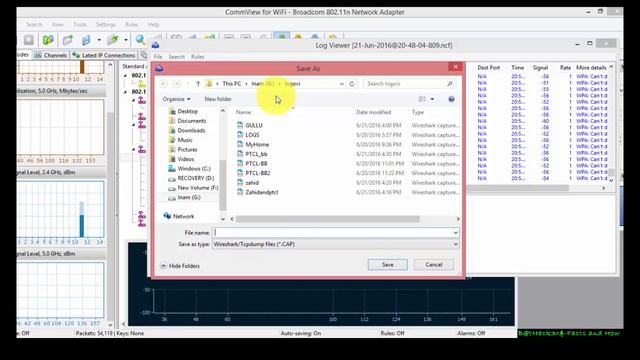Select the MyHome capture file
The width and height of the screenshot is (640, 360).
point(257,144)
